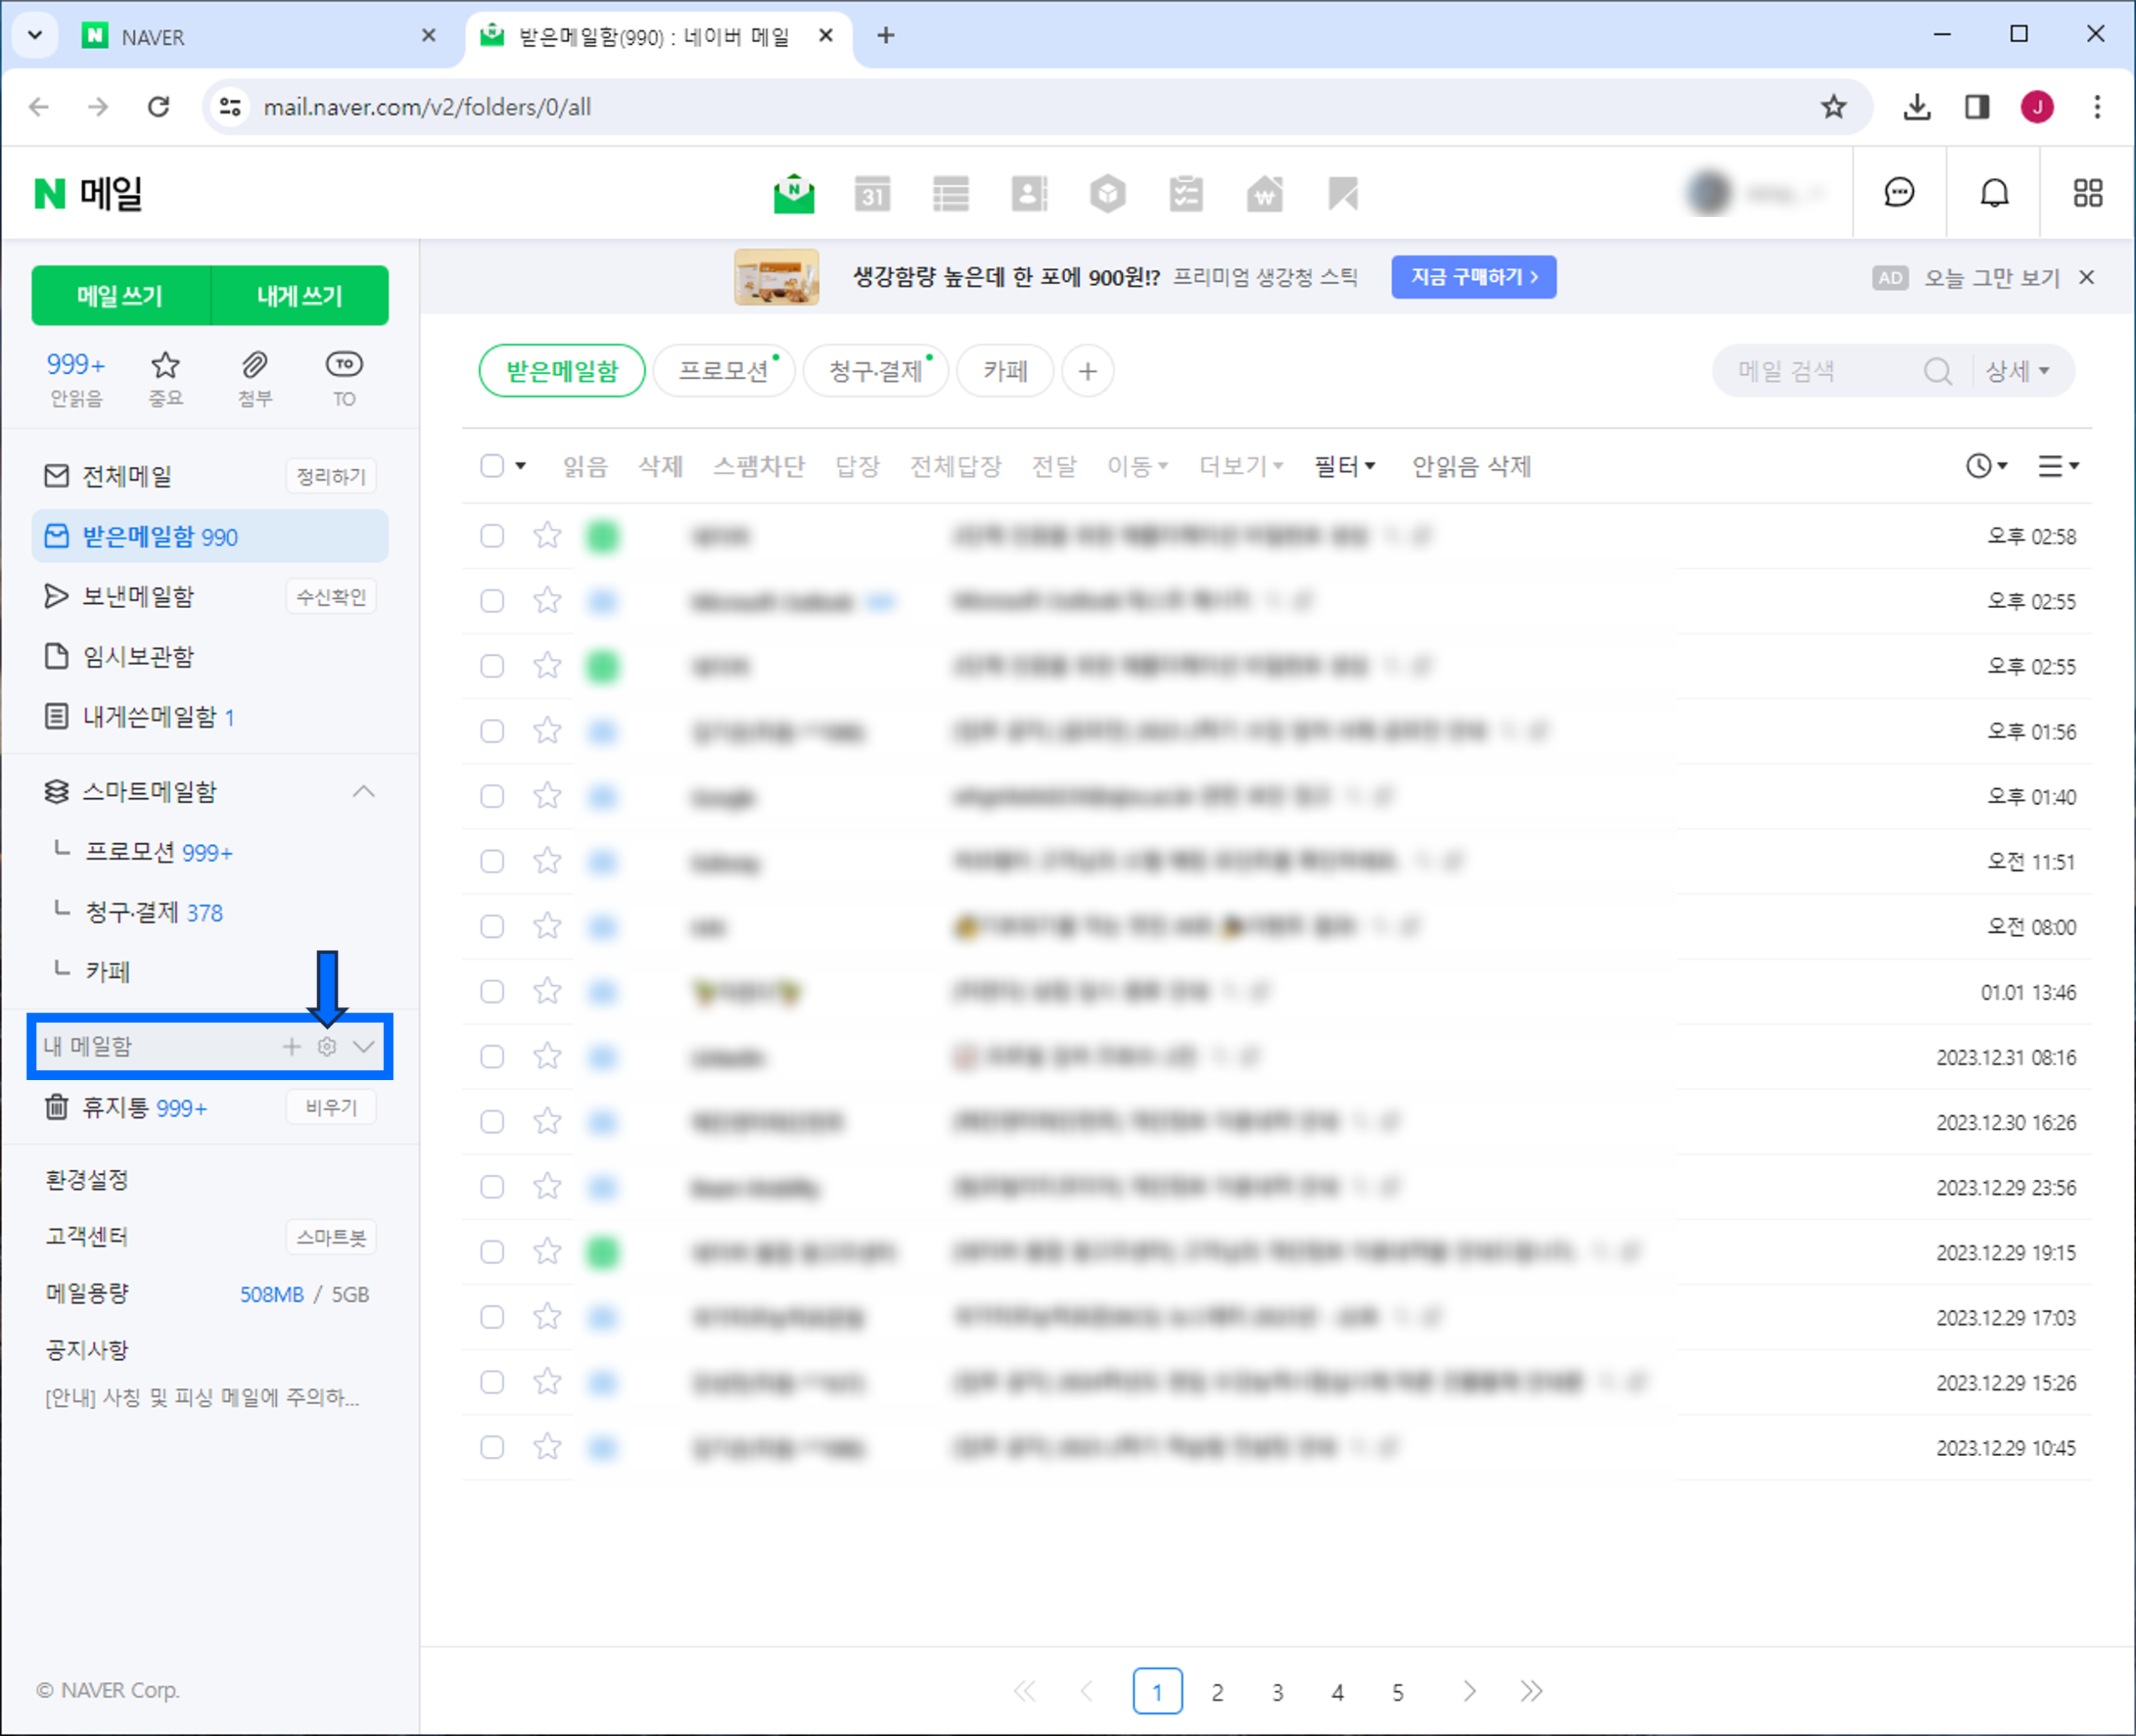Go to page 3 of the mail list
2136x1736 pixels.
click(x=1277, y=1693)
